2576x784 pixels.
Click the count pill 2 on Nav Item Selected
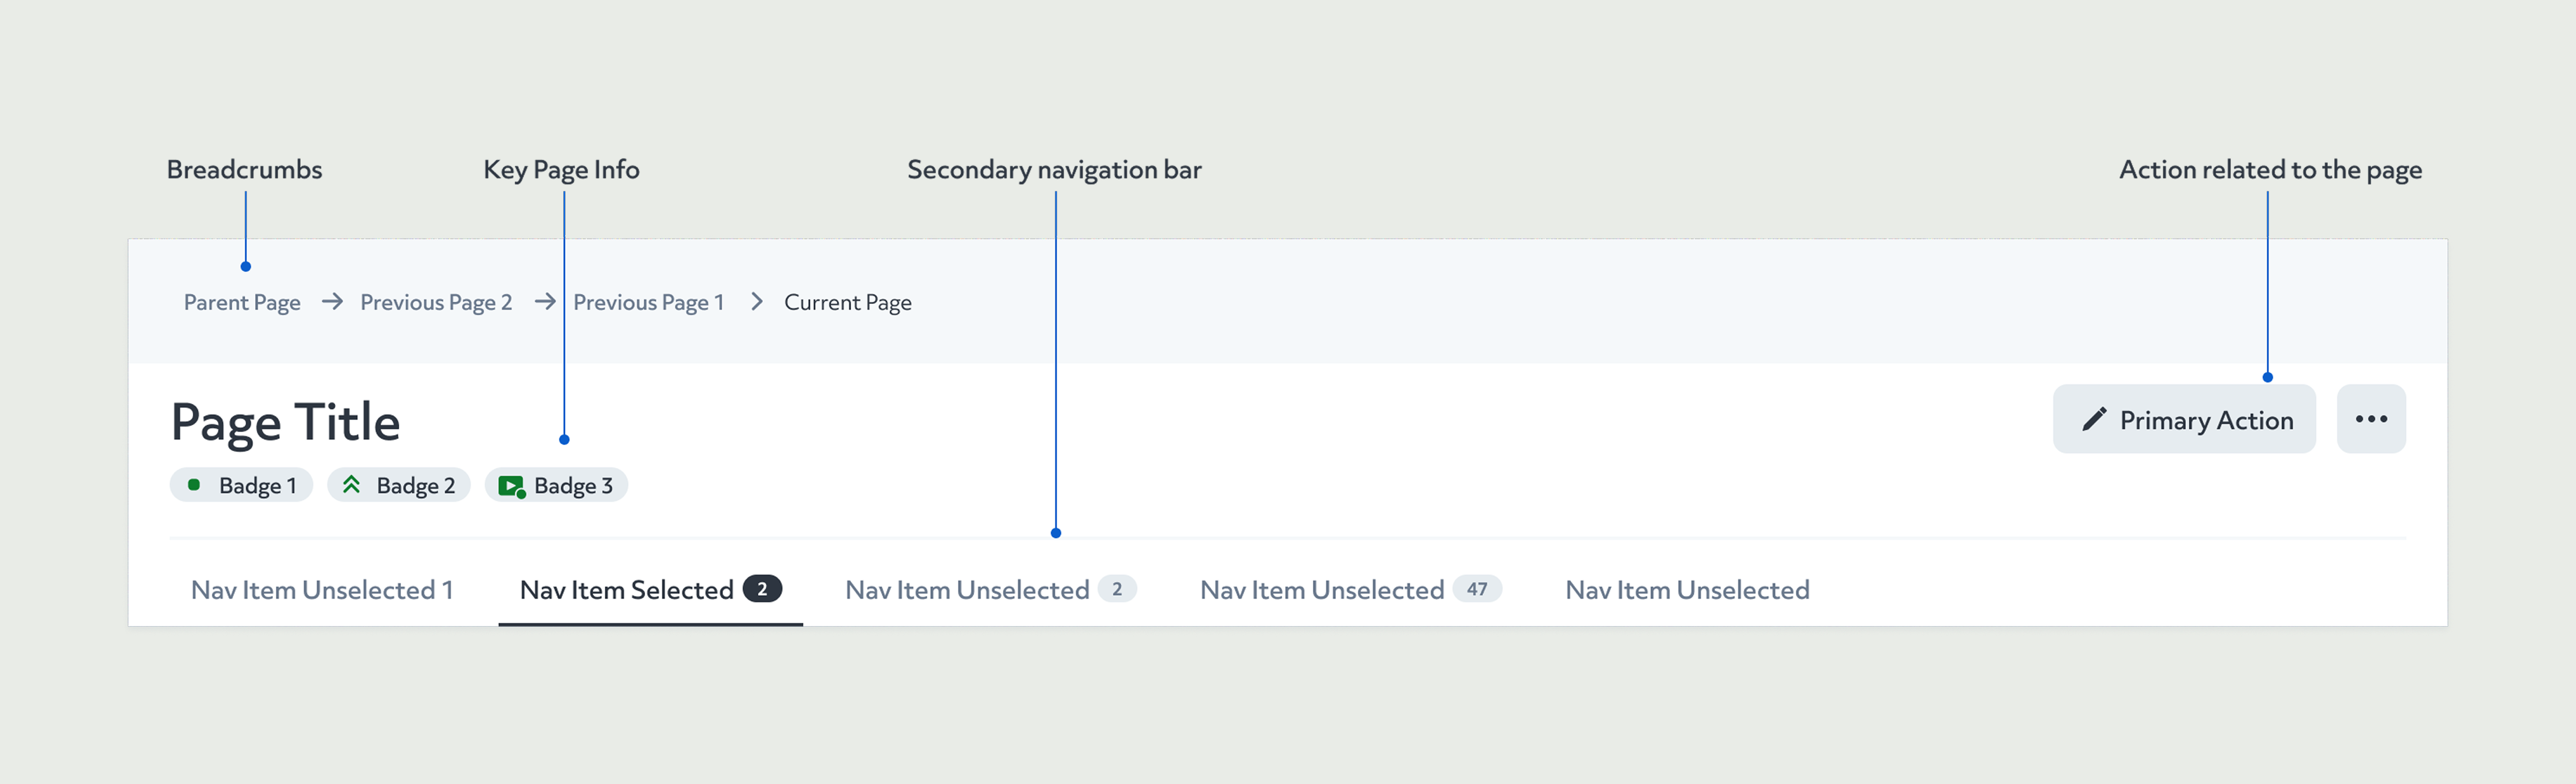(x=764, y=588)
